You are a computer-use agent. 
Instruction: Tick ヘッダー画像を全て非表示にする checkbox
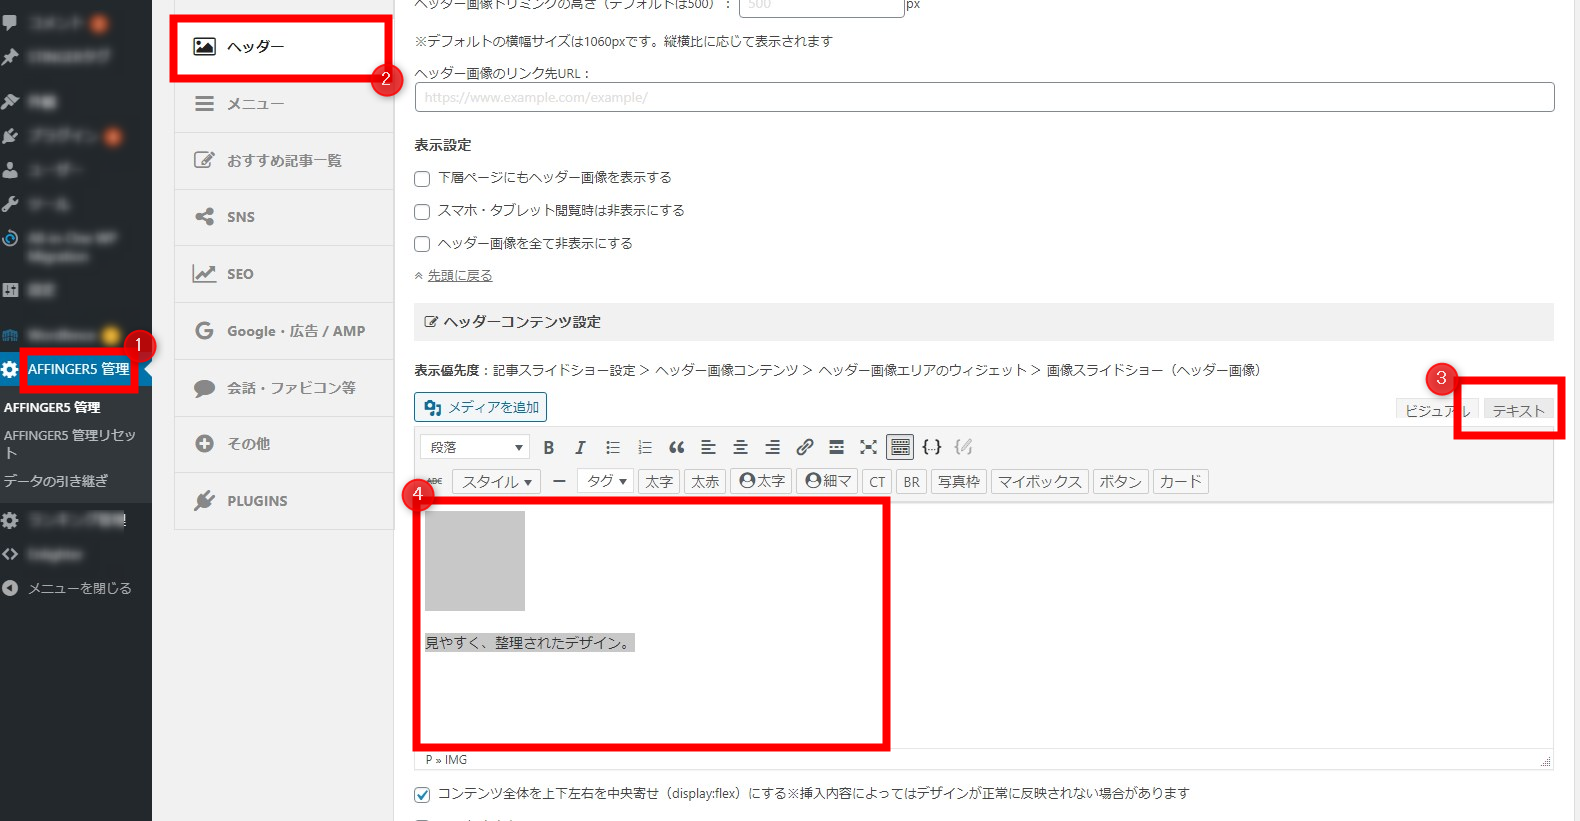(x=422, y=245)
